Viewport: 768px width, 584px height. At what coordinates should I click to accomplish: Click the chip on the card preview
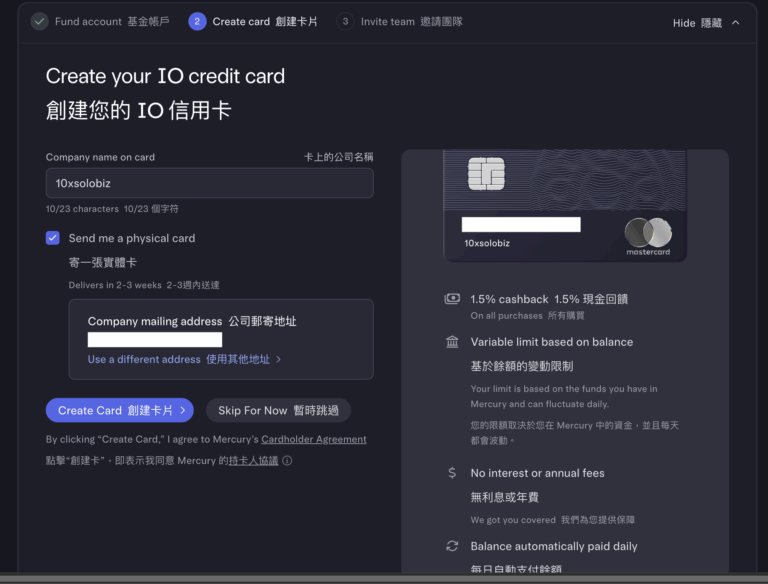(486, 173)
